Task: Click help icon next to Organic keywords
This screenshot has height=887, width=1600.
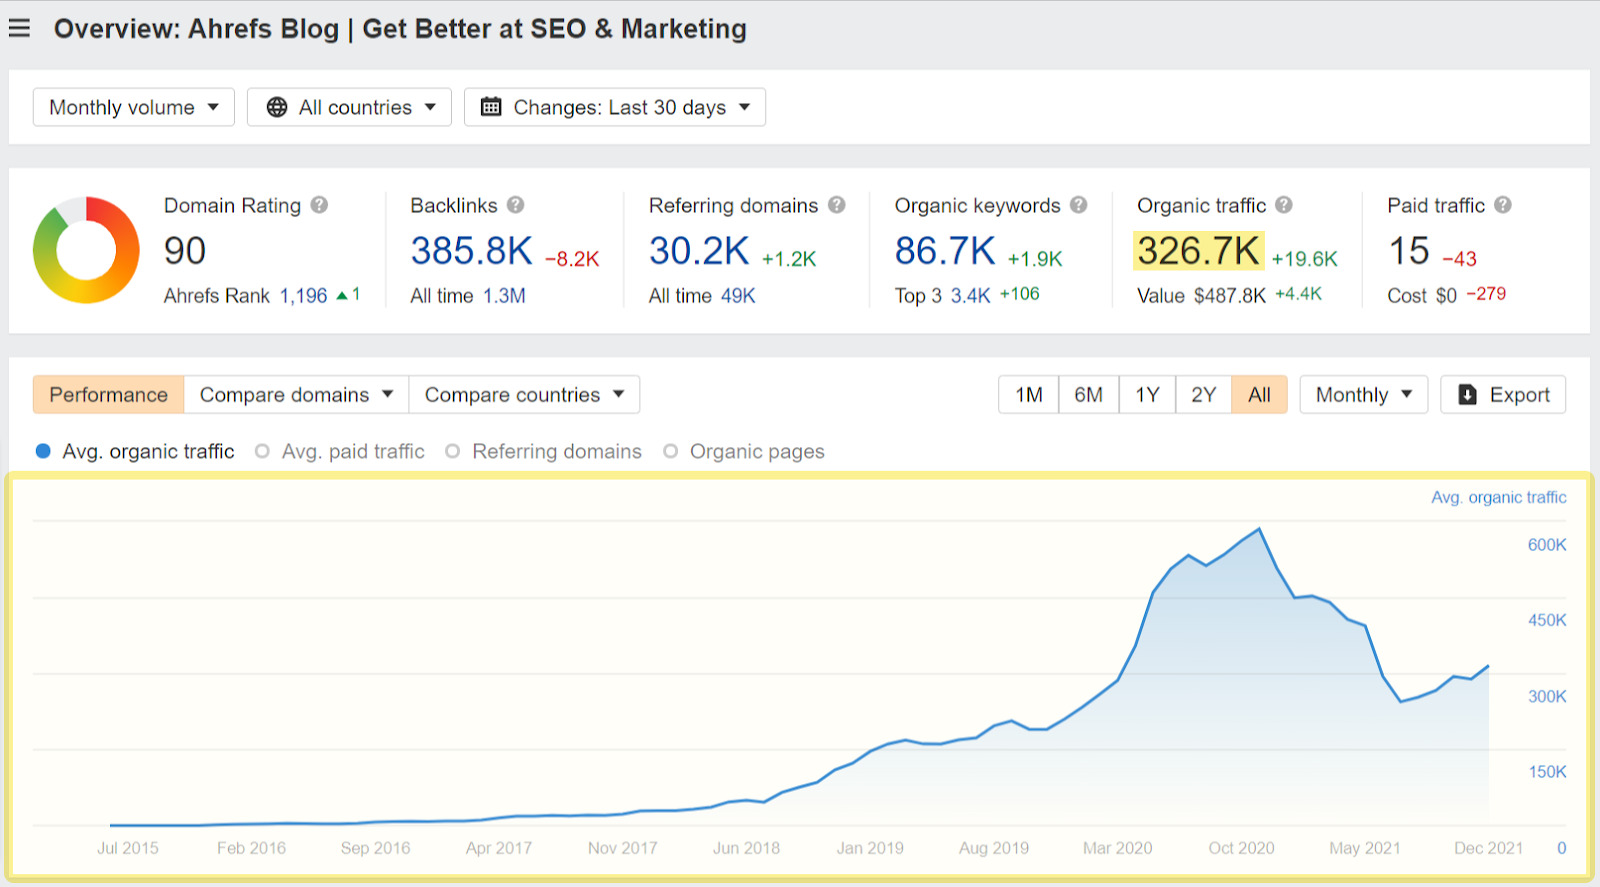Action: tap(1078, 205)
